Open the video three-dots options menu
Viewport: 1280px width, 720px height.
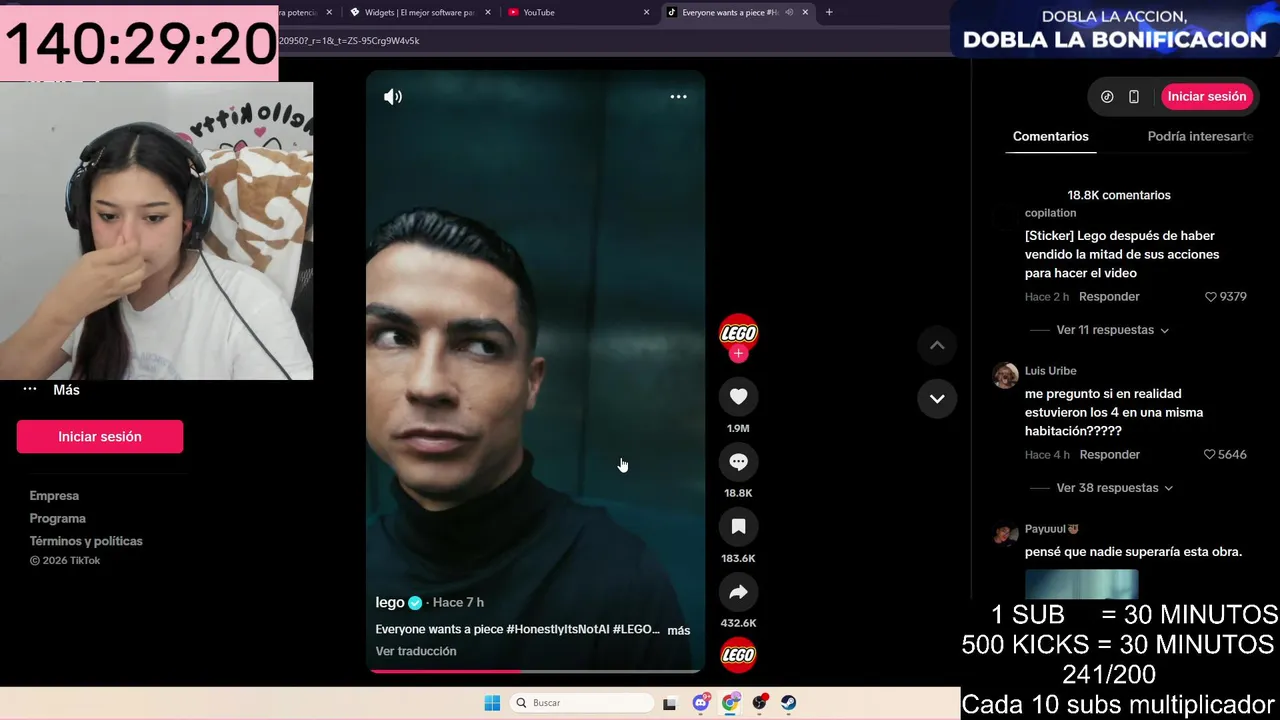coord(678,97)
